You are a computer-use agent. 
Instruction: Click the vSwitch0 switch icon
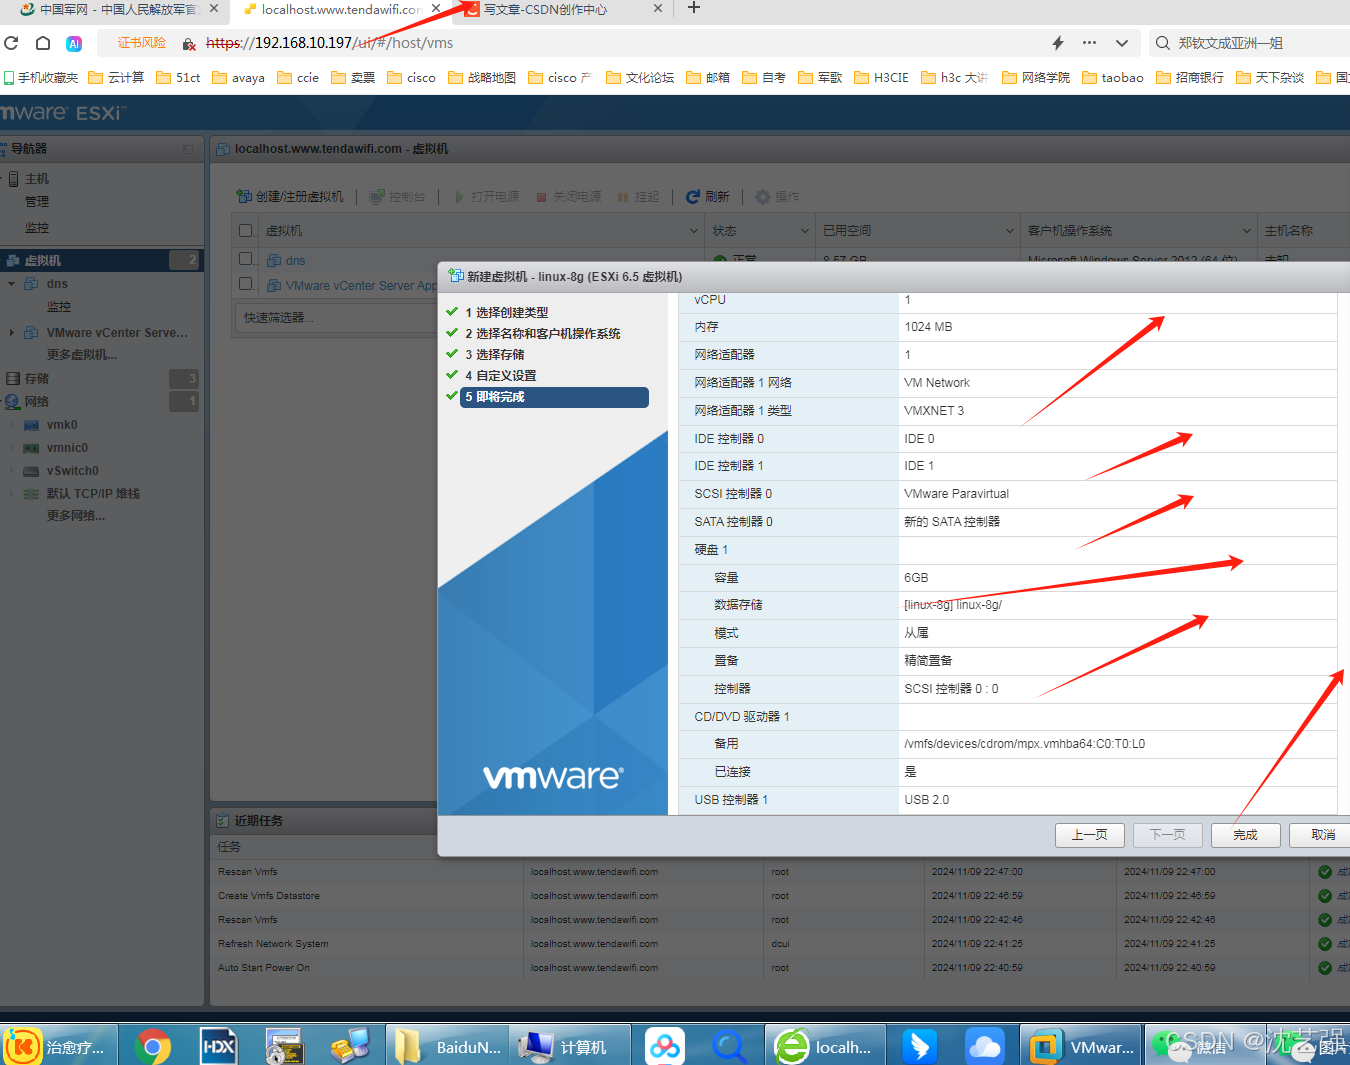(31, 471)
